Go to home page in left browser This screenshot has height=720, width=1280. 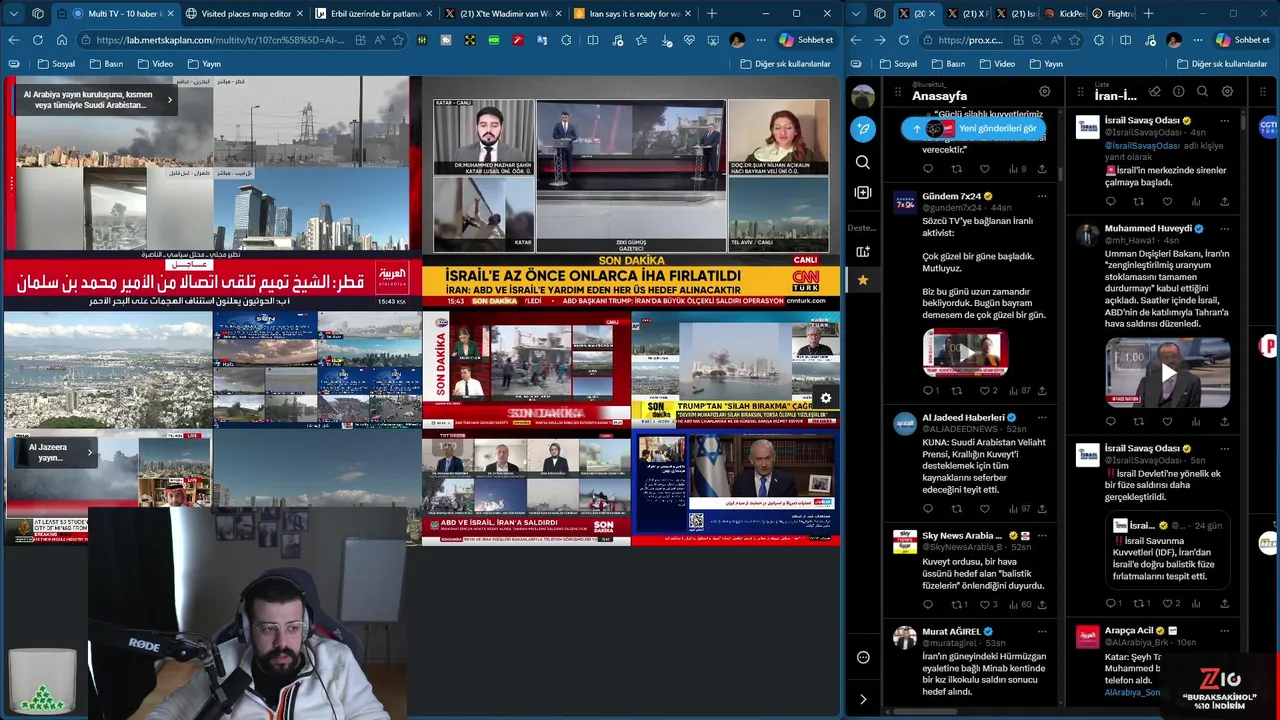pyautogui.click(x=61, y=40)
